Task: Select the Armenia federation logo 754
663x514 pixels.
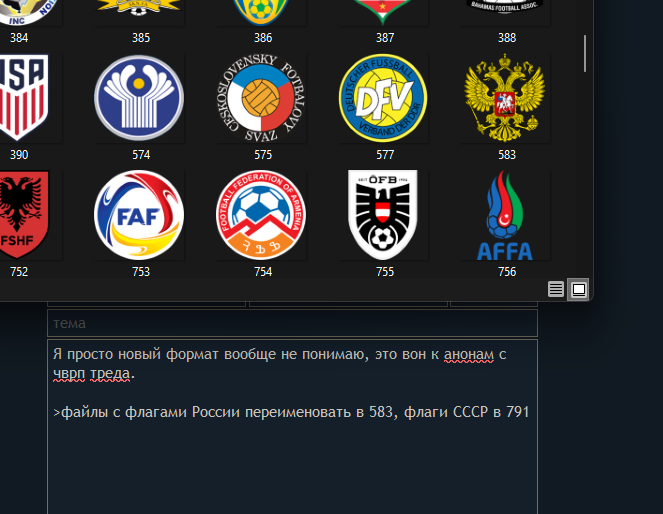Action: pyautogui.click(x=261, y=215)
